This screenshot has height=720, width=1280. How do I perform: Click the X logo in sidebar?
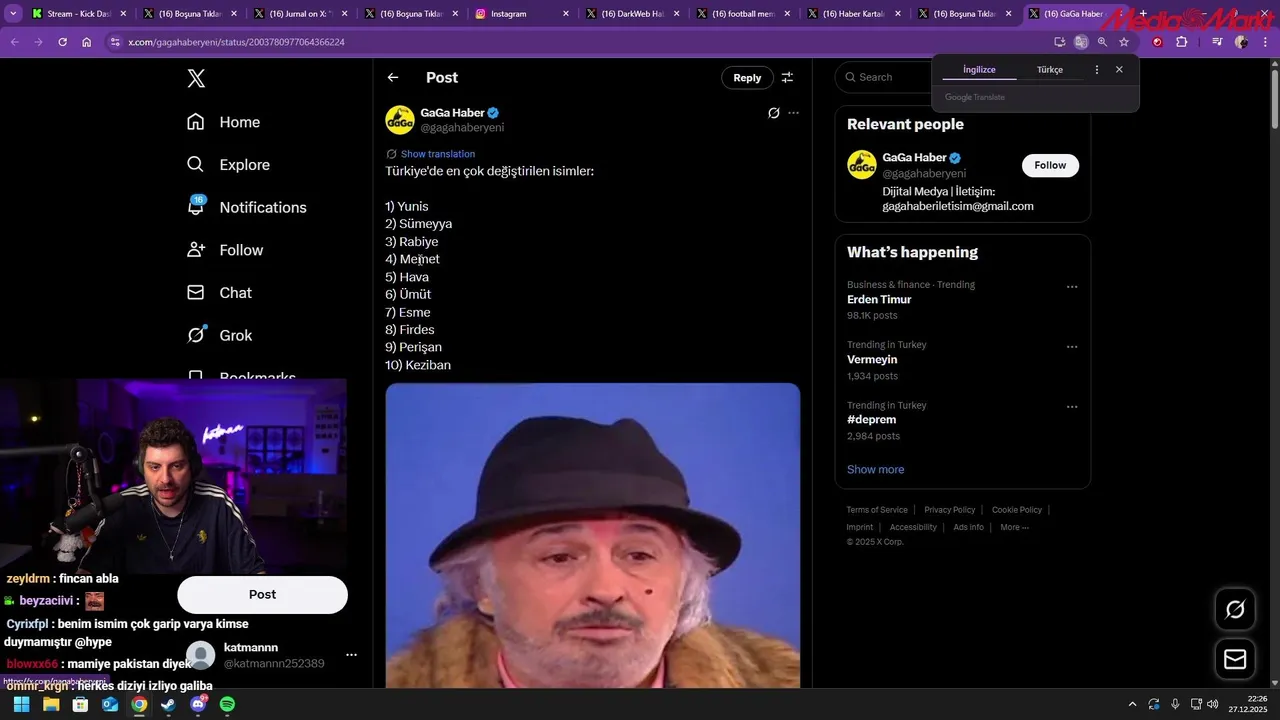[196, 79]
